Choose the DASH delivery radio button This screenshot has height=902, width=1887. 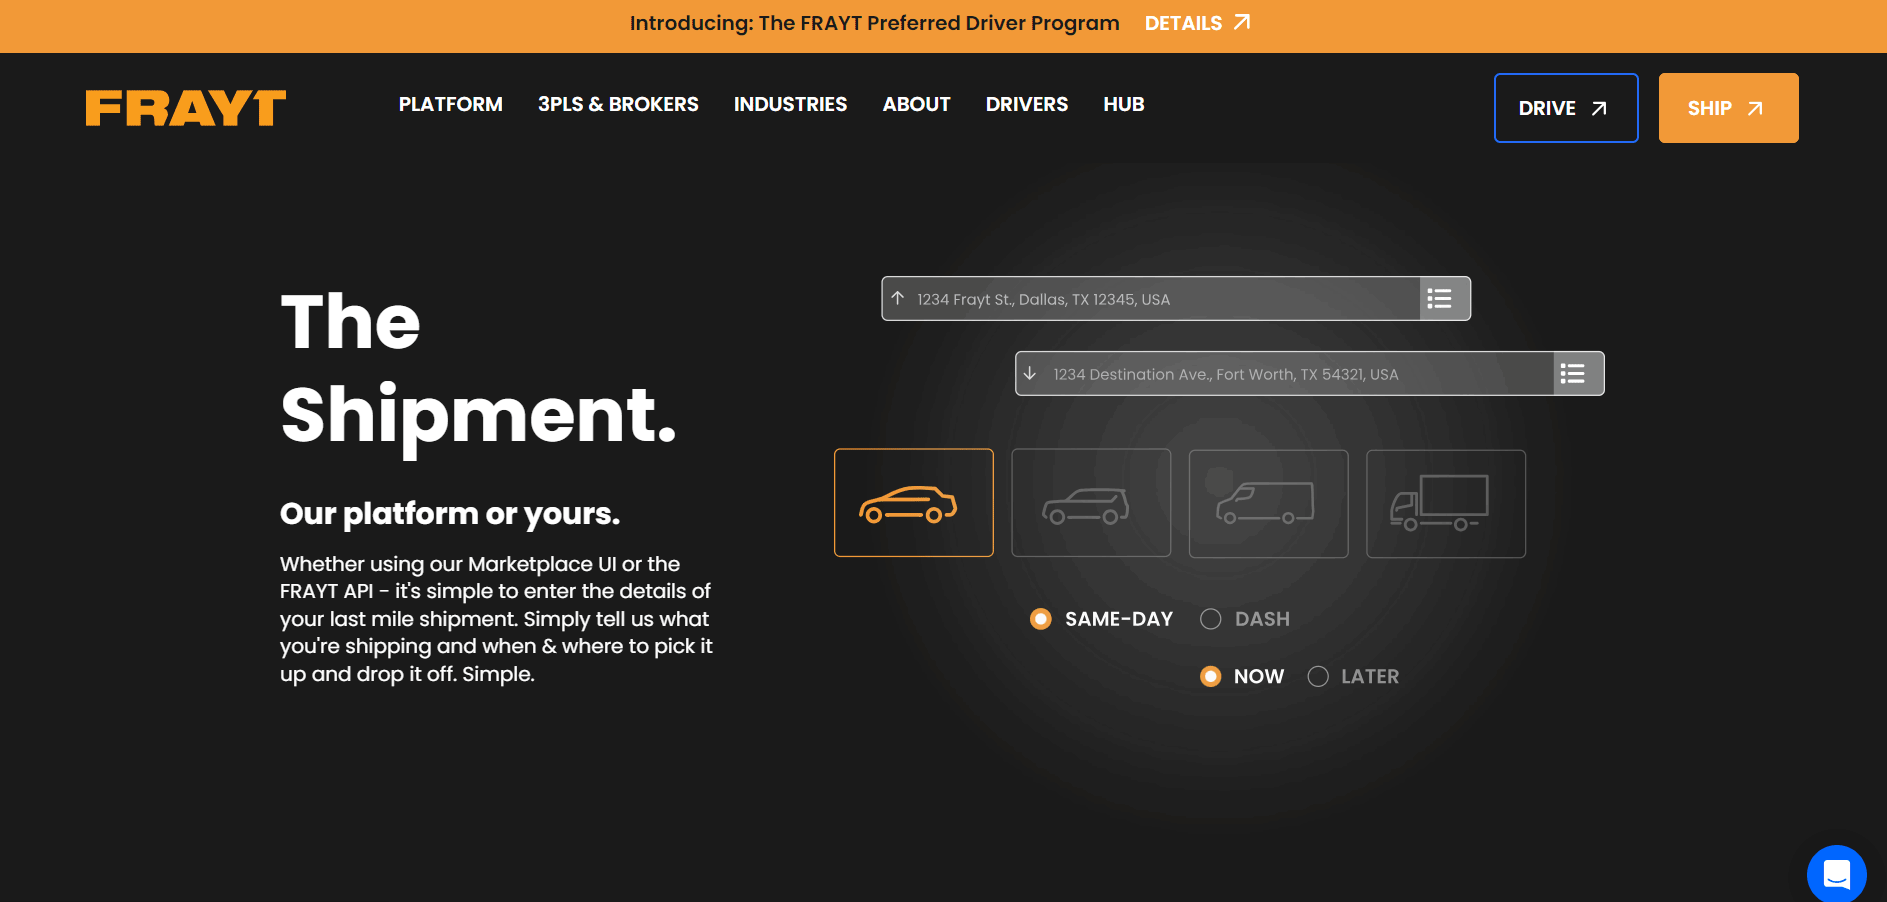click(1211, 619)
